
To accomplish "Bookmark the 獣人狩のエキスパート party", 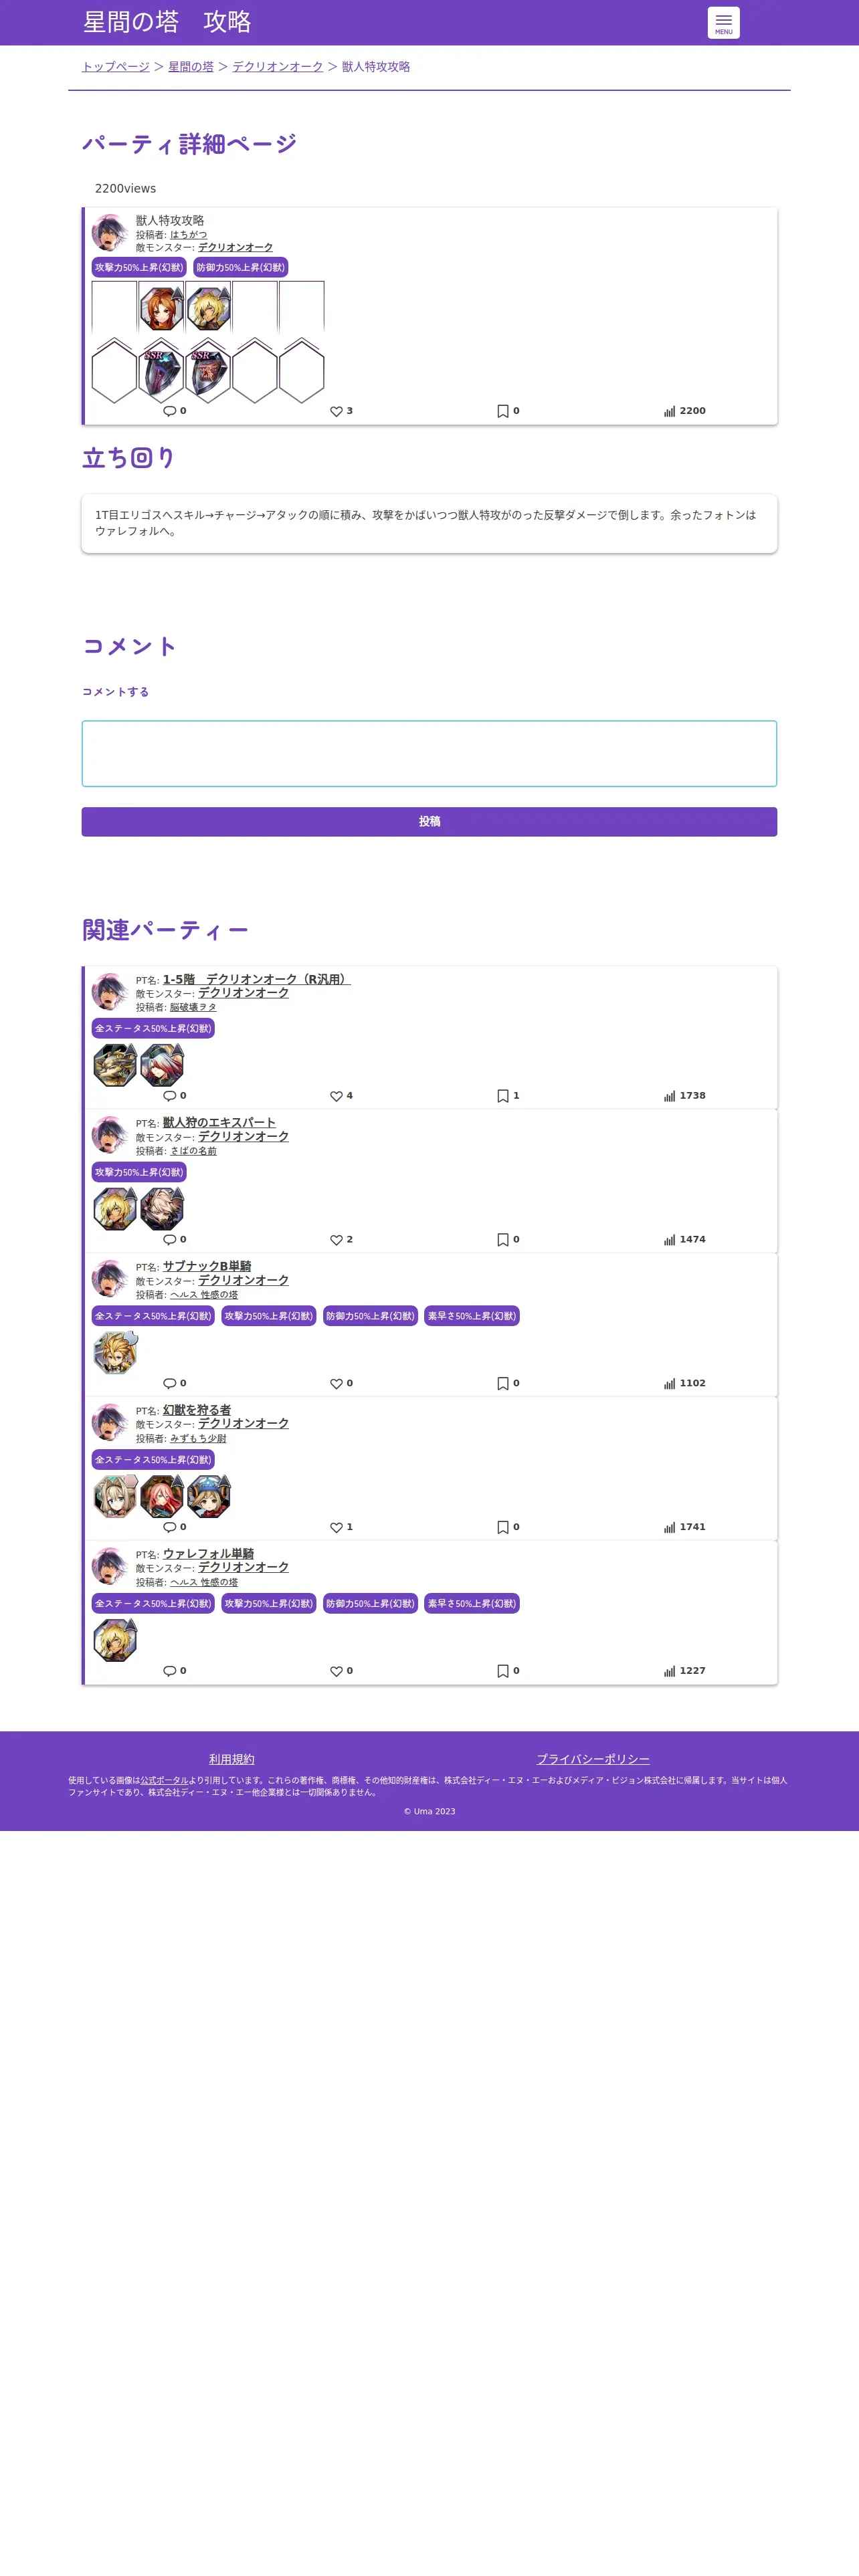I will (x=503, y=1240).
